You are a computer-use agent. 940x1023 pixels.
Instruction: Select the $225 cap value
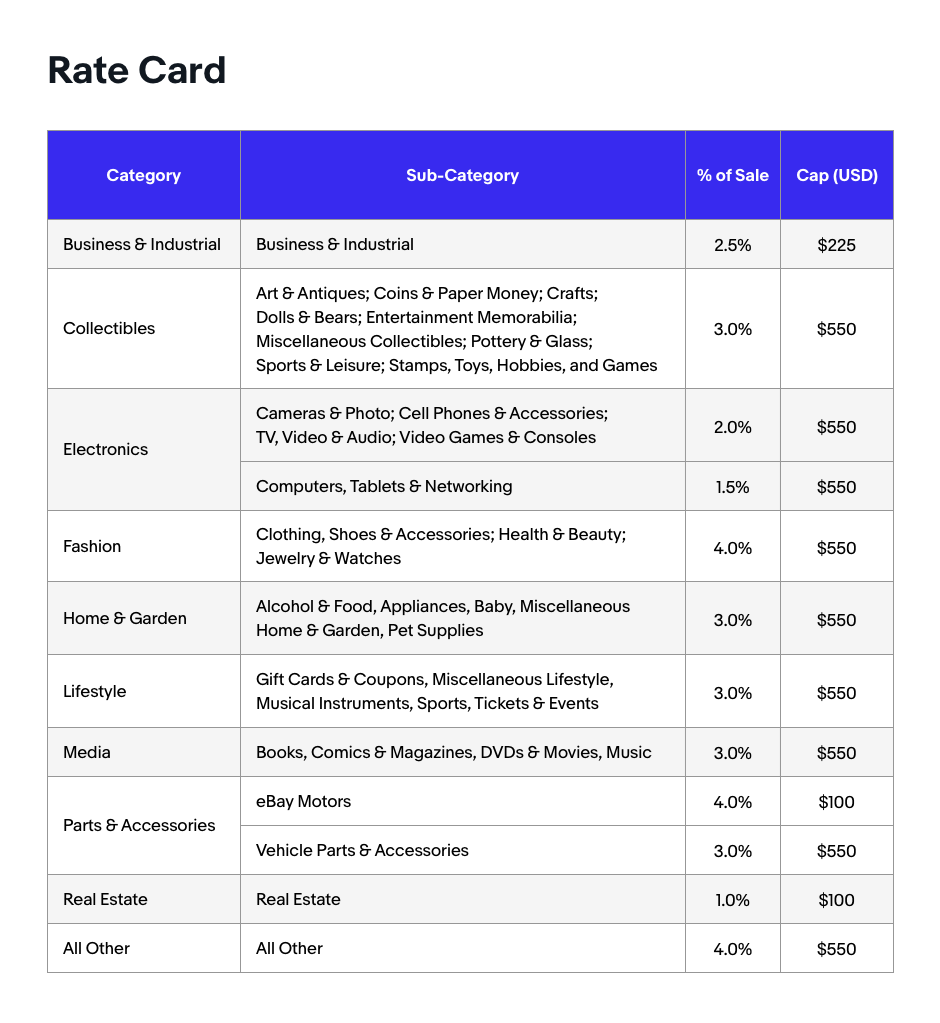(836, 244)
